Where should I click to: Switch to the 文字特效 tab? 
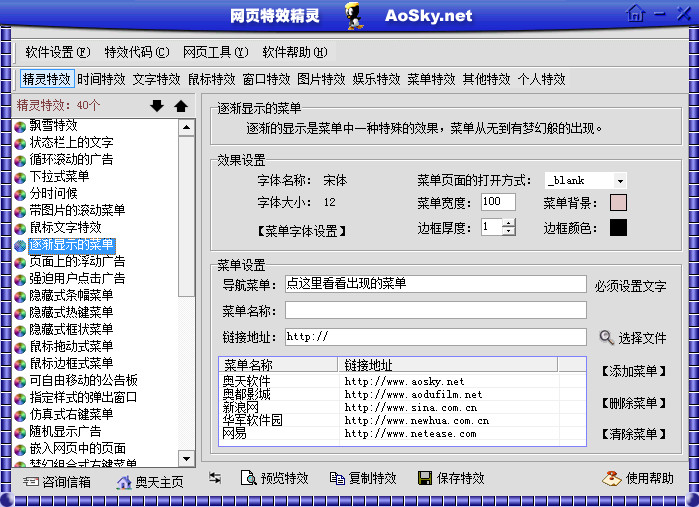[x=156, y=79]
